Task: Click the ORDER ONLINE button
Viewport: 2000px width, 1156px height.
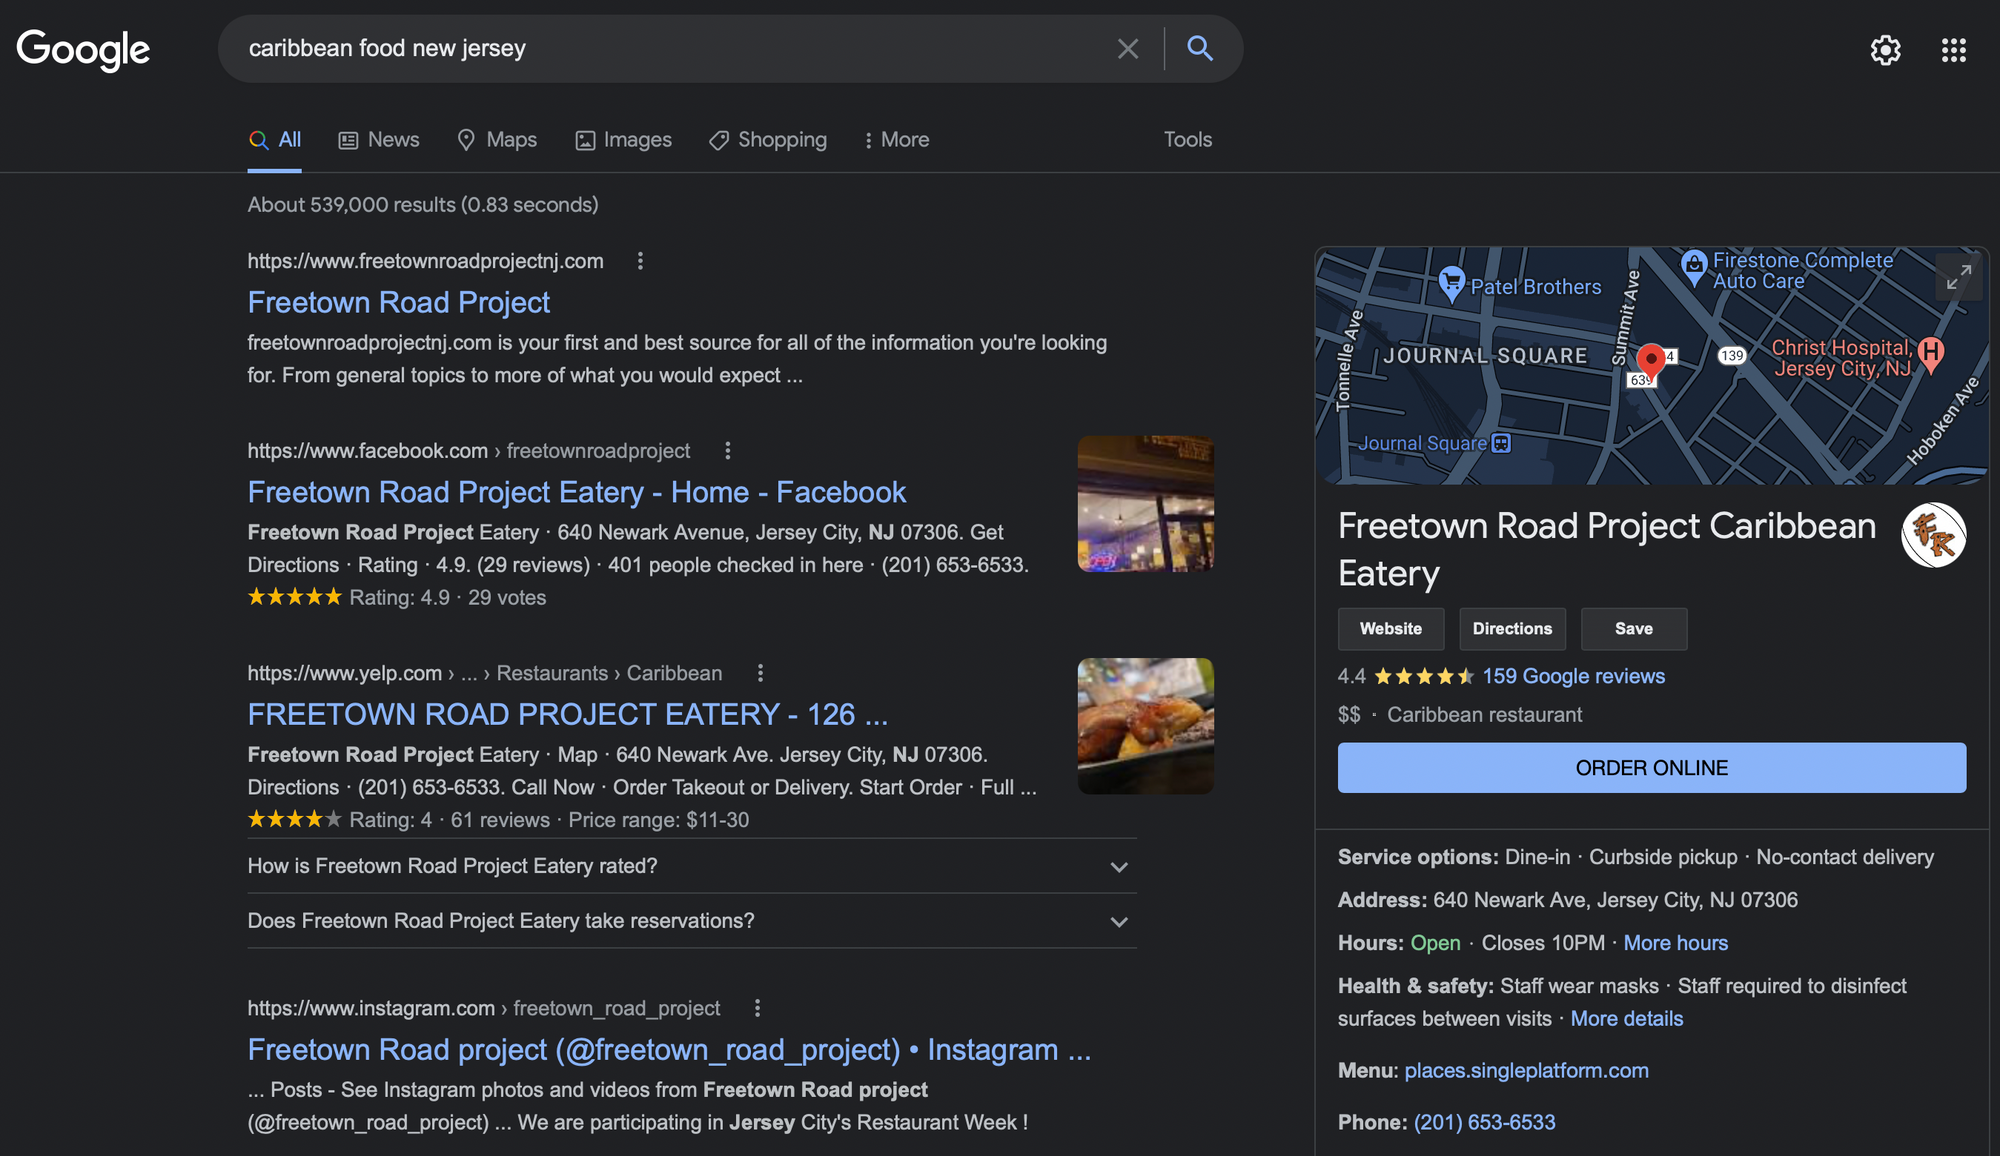Action: [x=1650, y=767]
